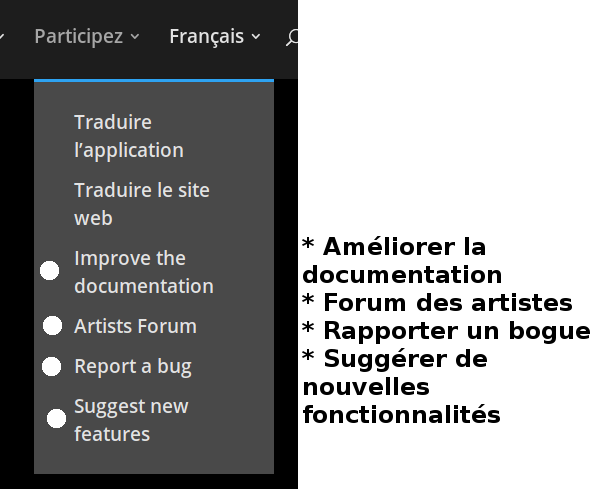Expand the Participez dropdown chevron
The width and height of the screenshot is (600, 489).
point(135,37)
